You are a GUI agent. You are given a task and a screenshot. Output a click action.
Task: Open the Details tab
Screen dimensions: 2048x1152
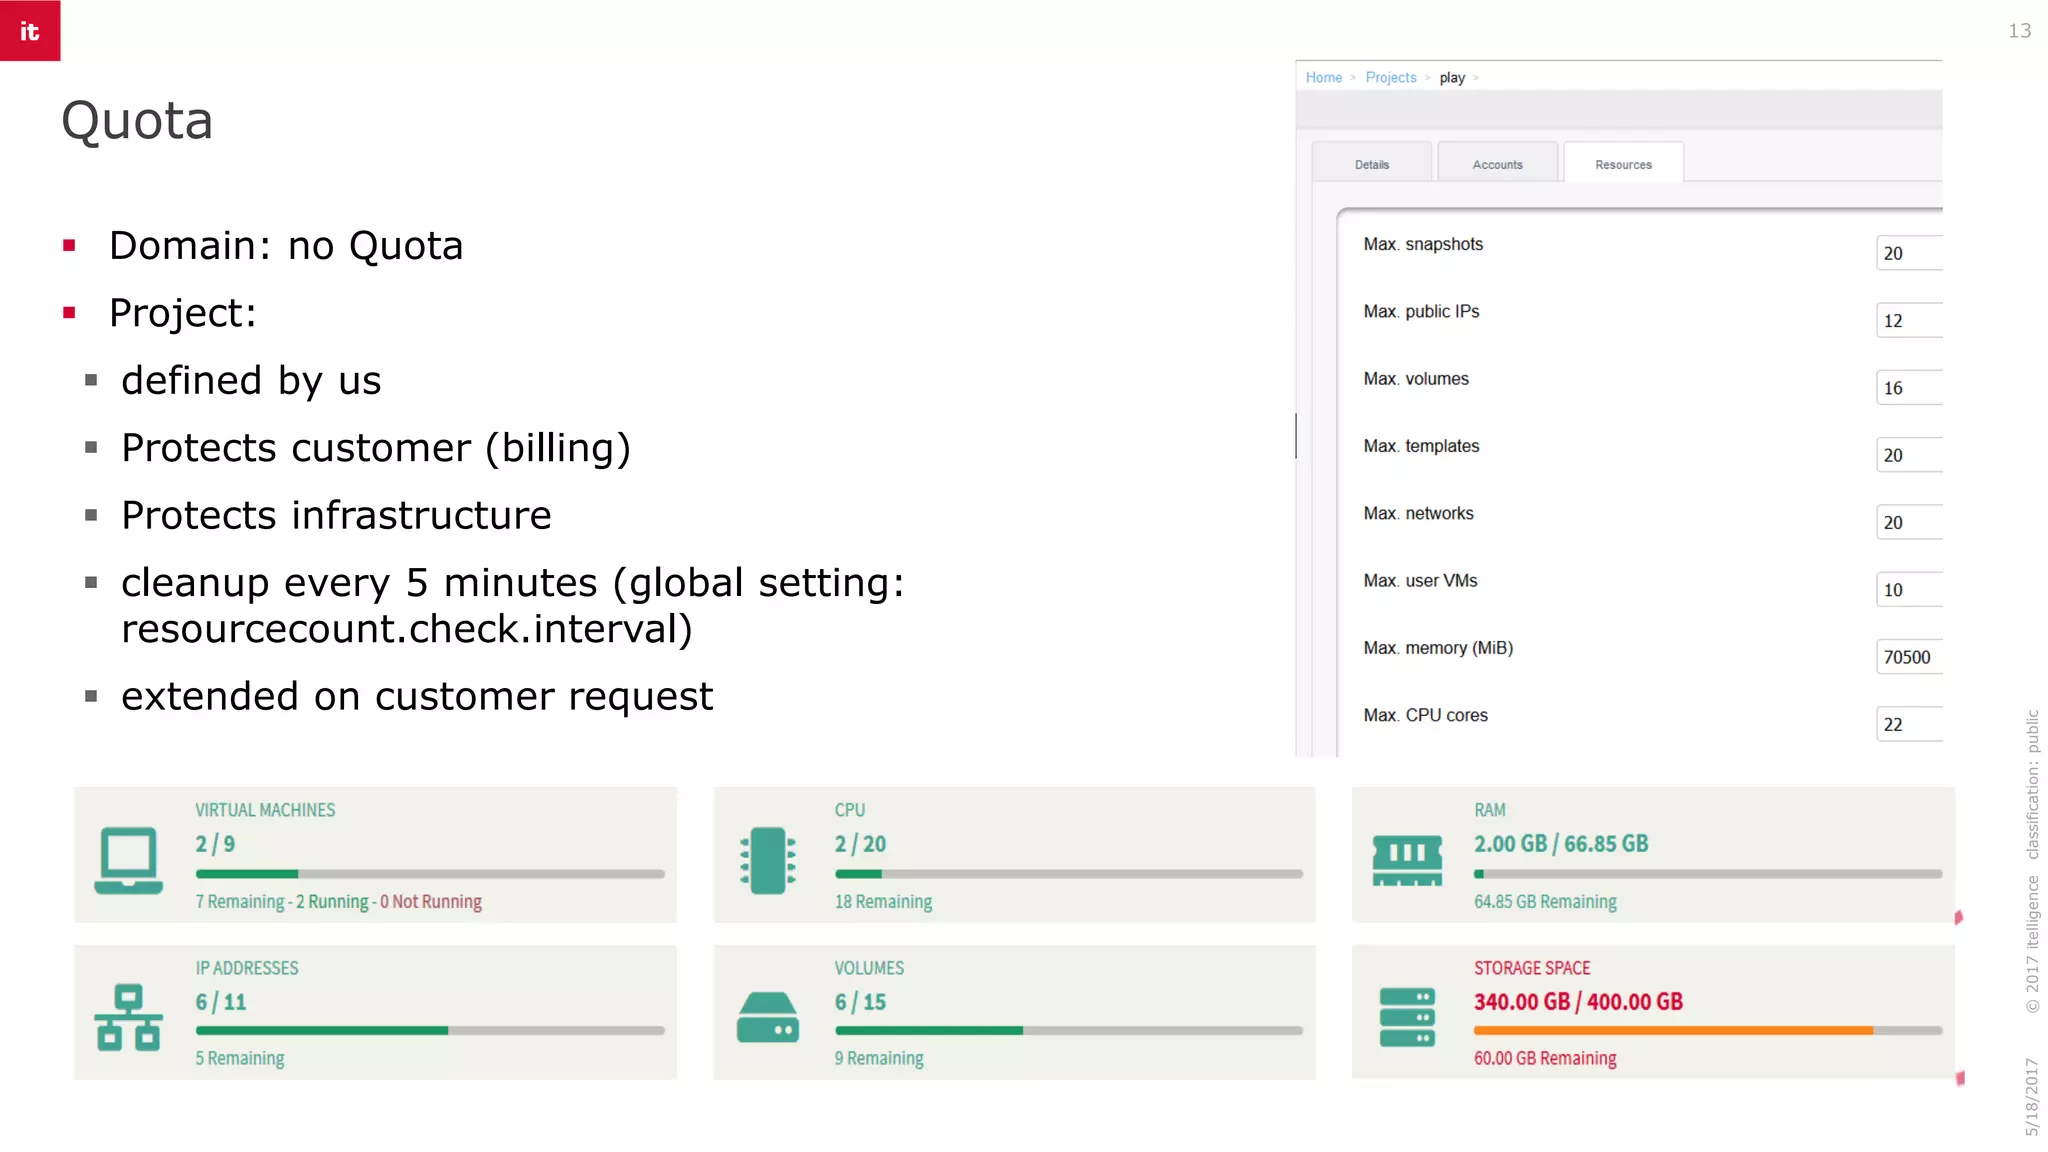click(x=1371, y=164)
